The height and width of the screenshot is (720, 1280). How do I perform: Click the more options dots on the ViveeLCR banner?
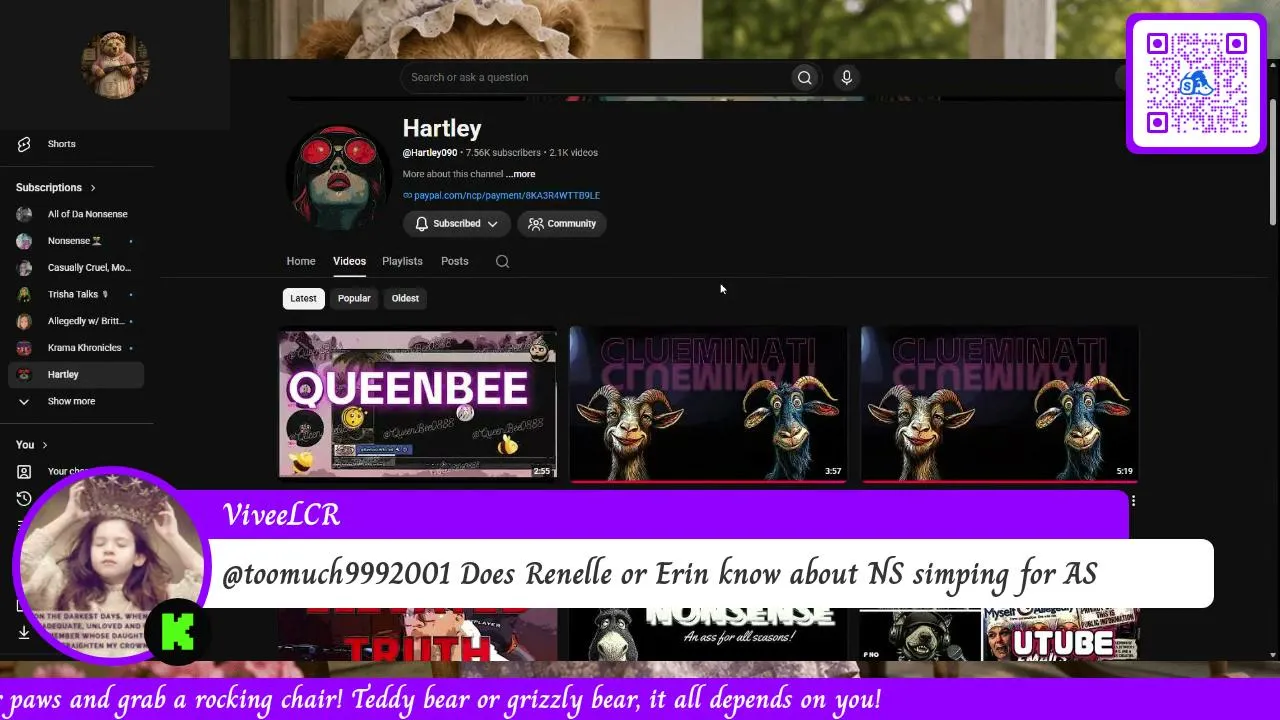click(1133, 501)
